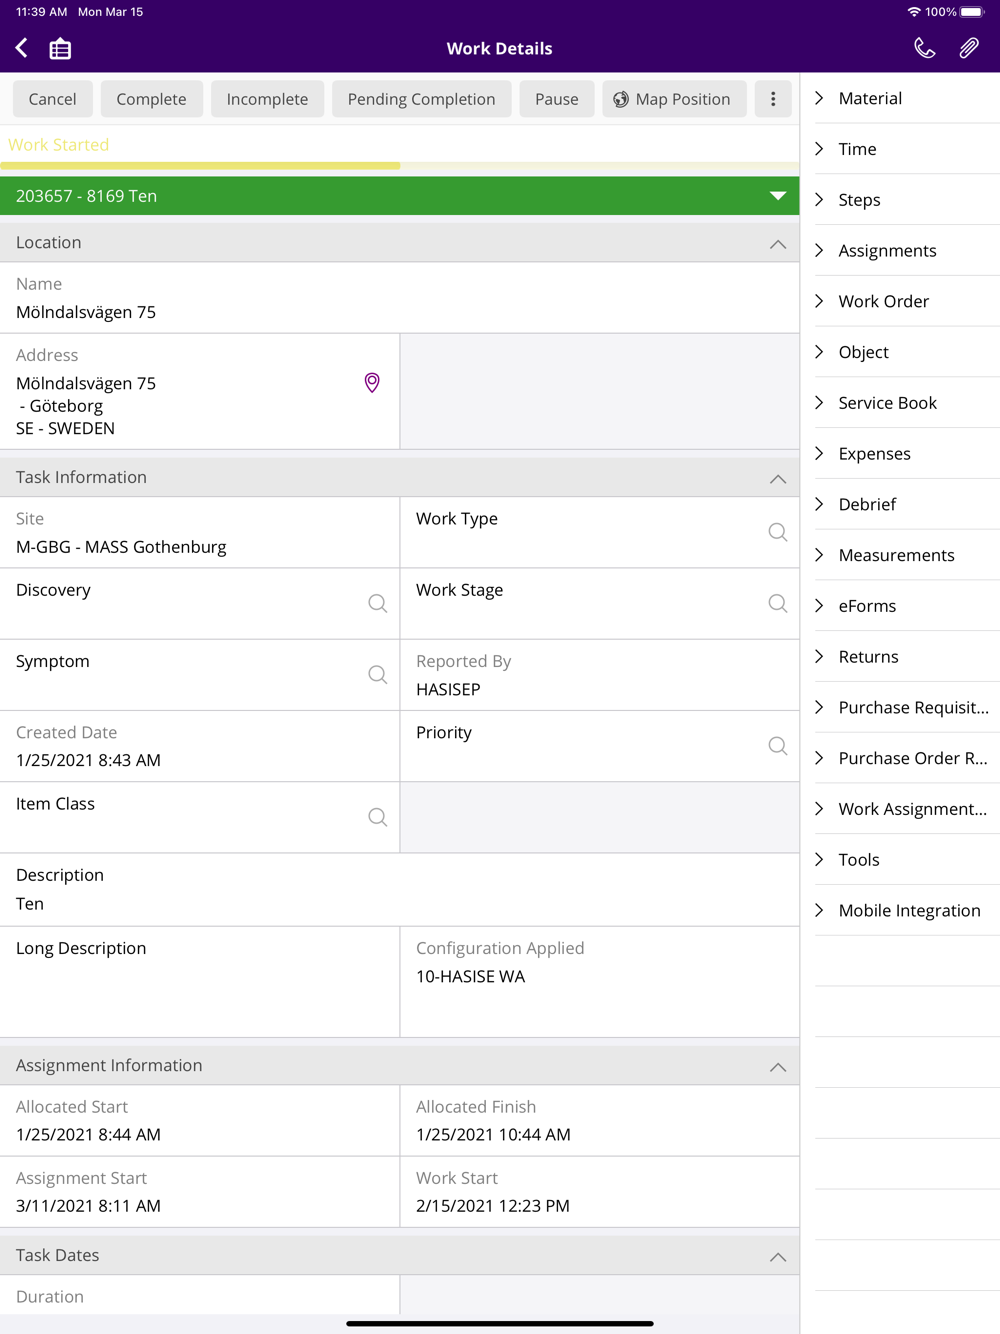
Task: Open attachments via paperclip icon
Action: [x=969, y=48]
